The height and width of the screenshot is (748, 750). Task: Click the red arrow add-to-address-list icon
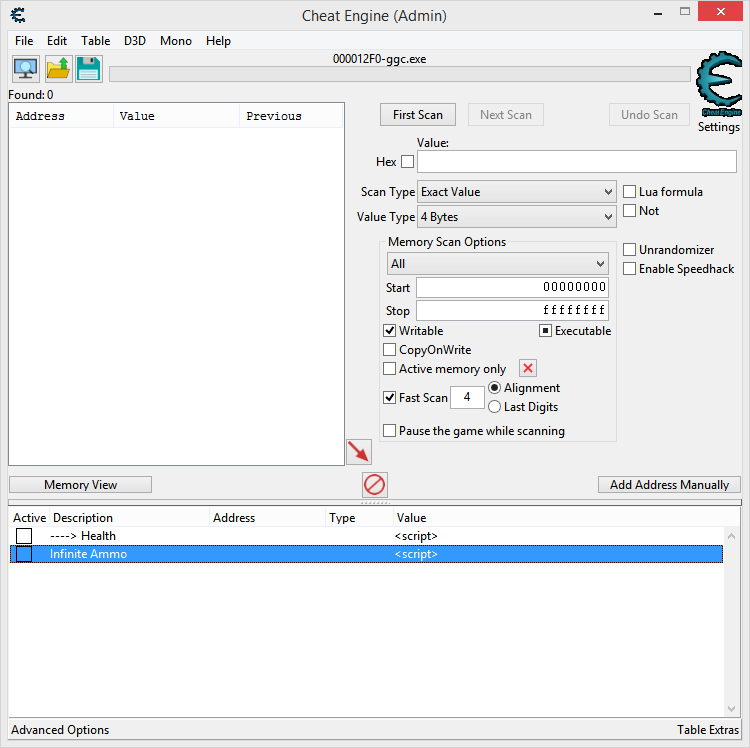click(359, 451)
